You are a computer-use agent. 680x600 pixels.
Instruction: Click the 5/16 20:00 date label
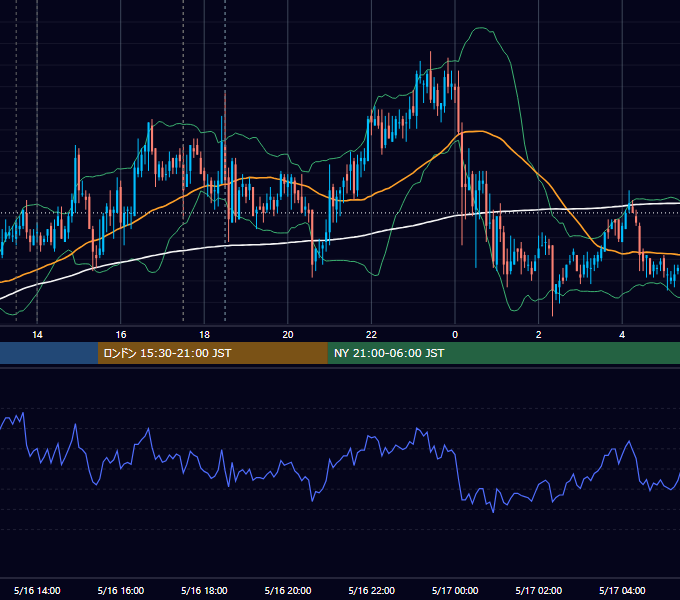pyautogui.click(x=288, y=590)
